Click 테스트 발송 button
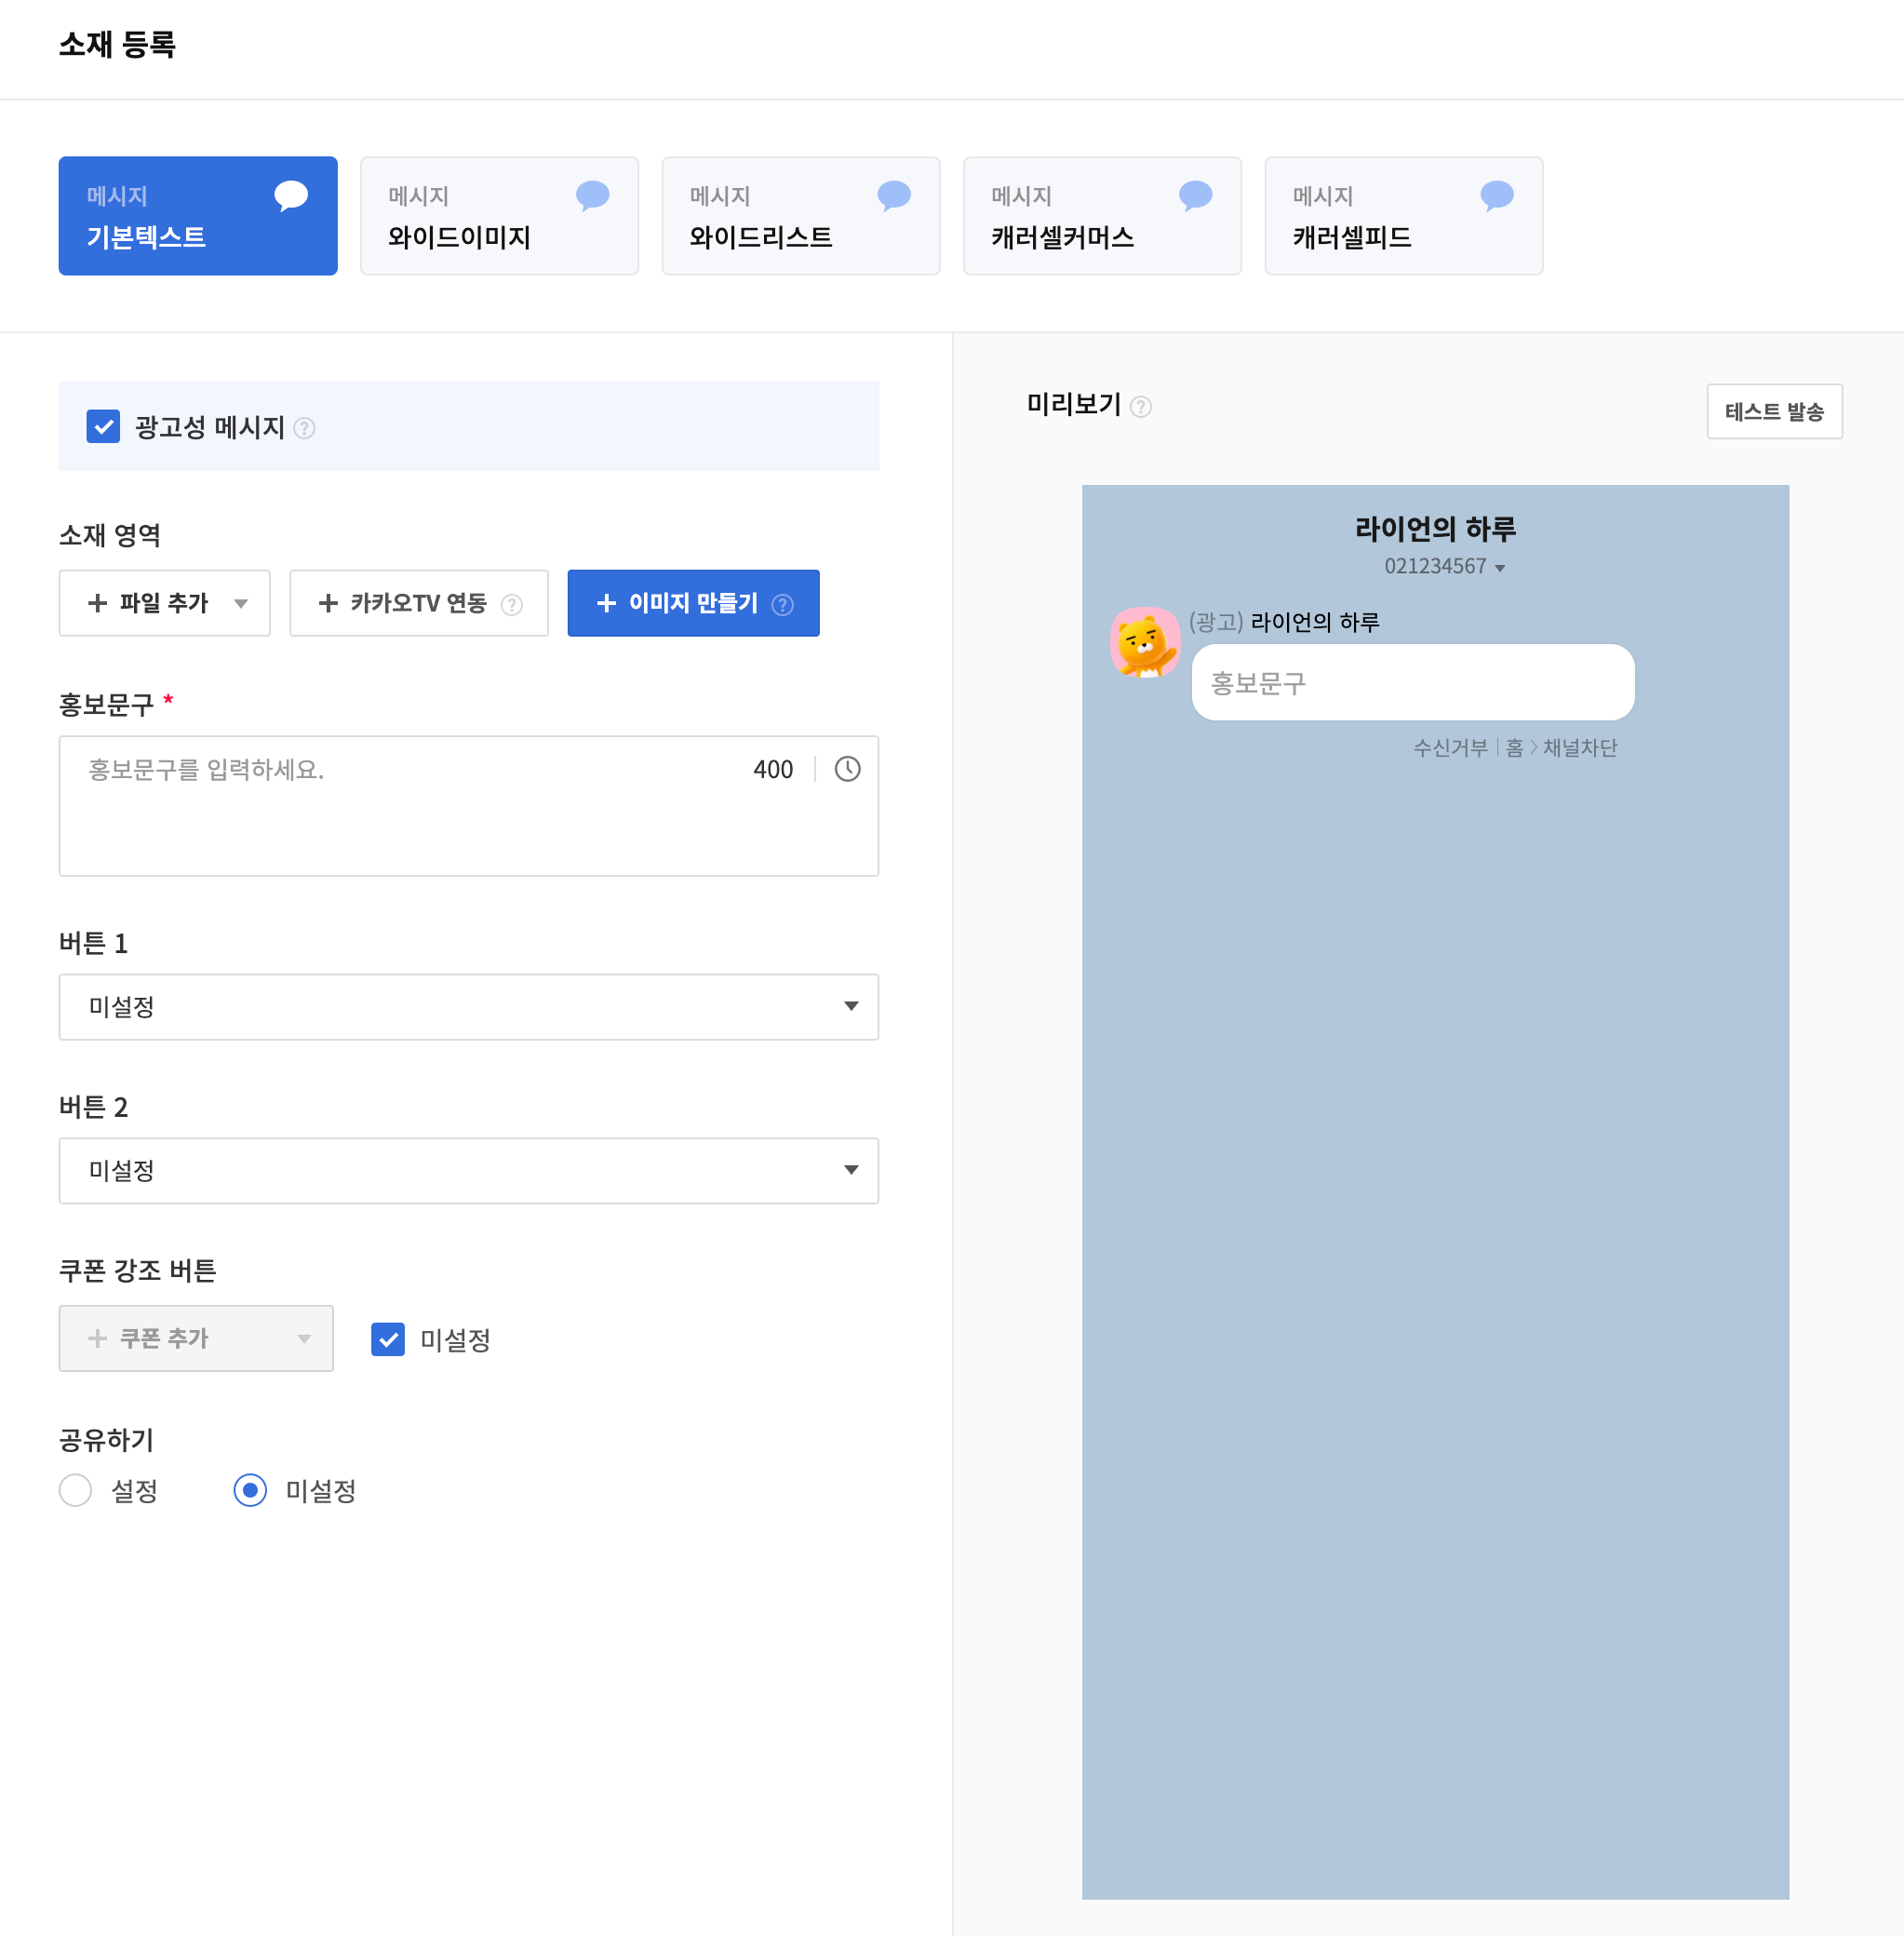 [x=1774, y=411]
